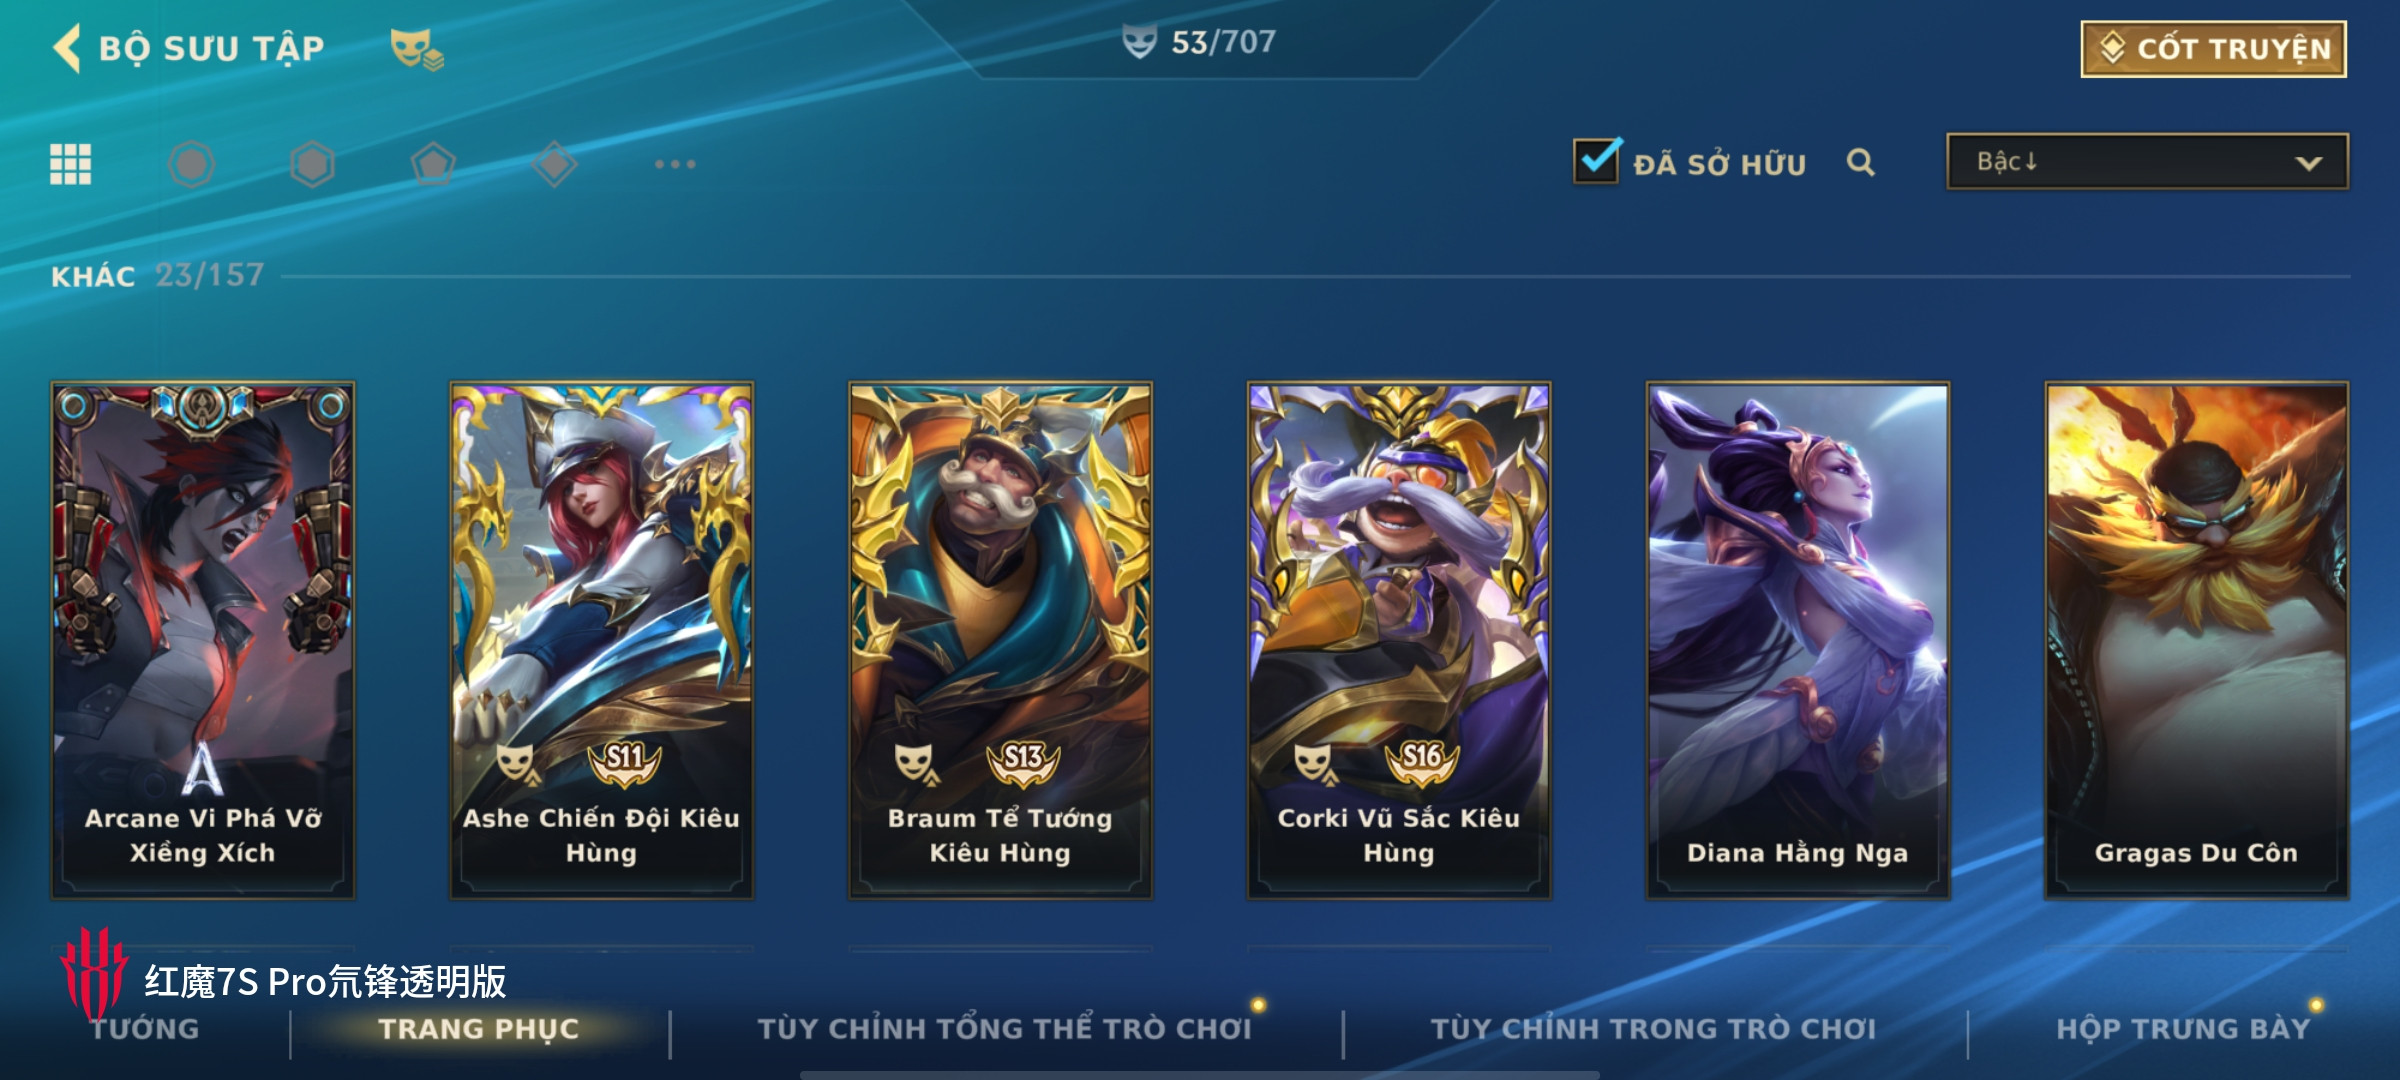Open the skin search magnifier
The width and height of the screenshot is (2400, 1080).
point(1860,162)
